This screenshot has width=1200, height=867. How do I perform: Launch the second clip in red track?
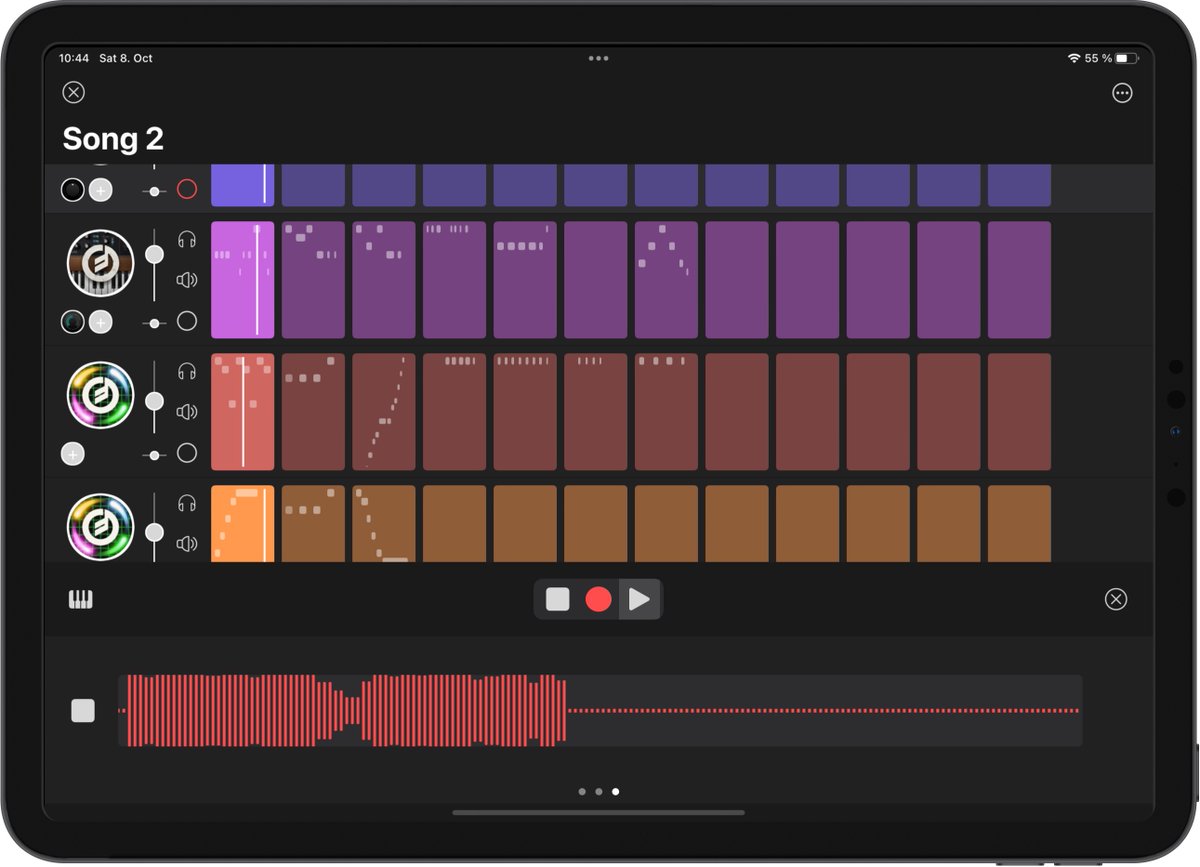[313, 412]
